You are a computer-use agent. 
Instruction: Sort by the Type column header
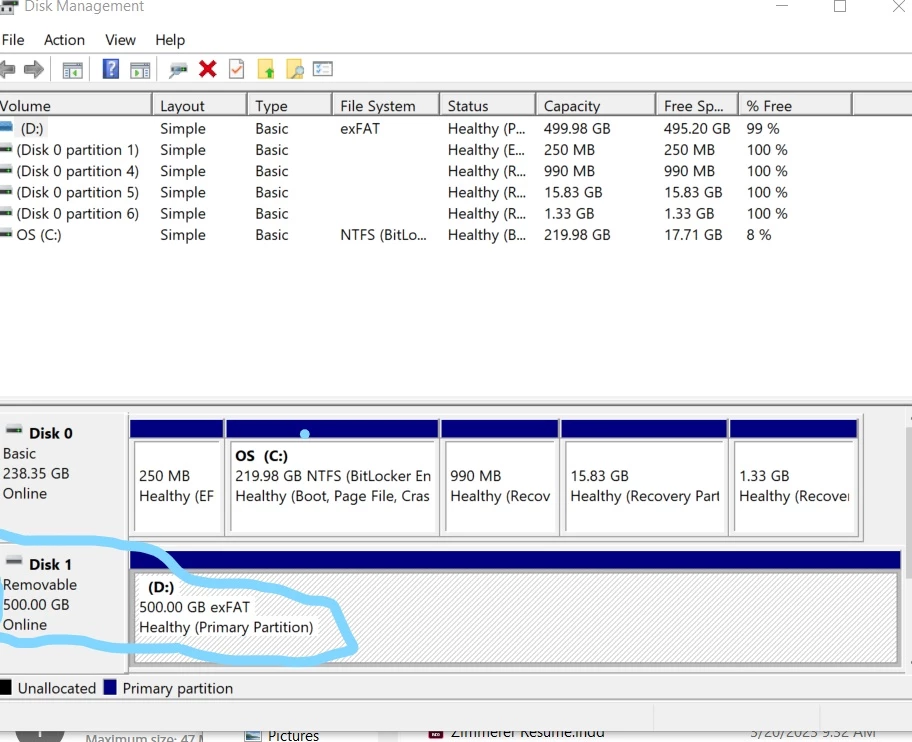tap(290, 105)
